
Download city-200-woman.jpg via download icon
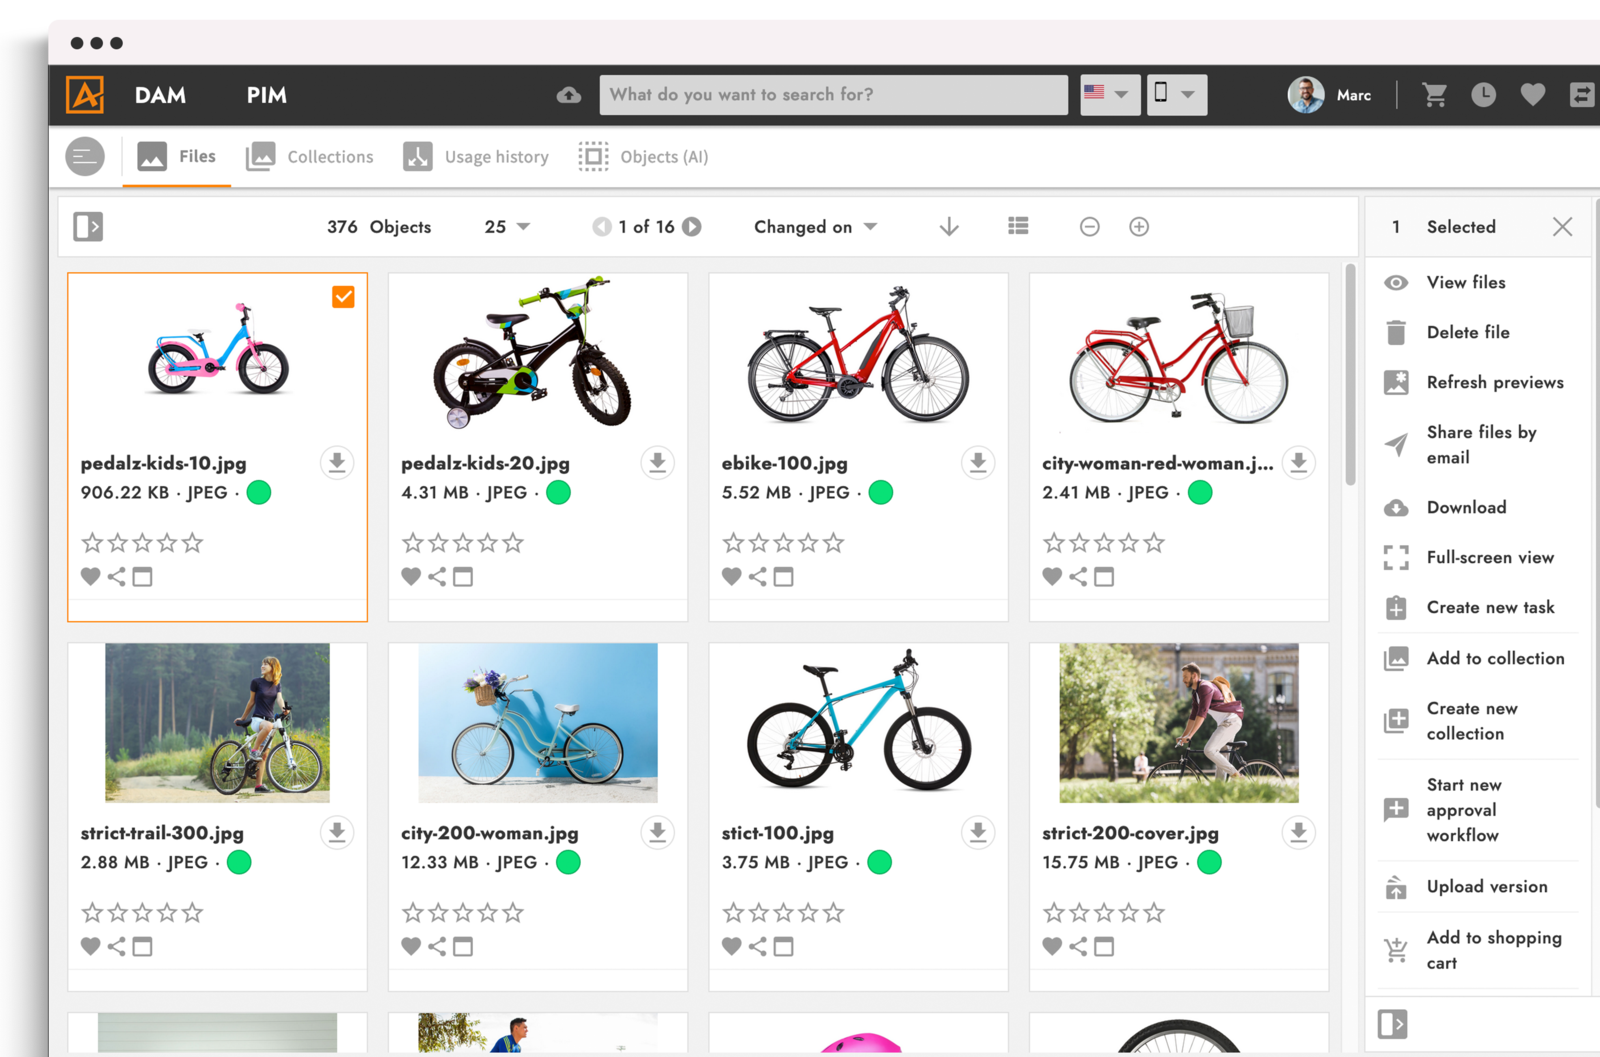point(657,832)
